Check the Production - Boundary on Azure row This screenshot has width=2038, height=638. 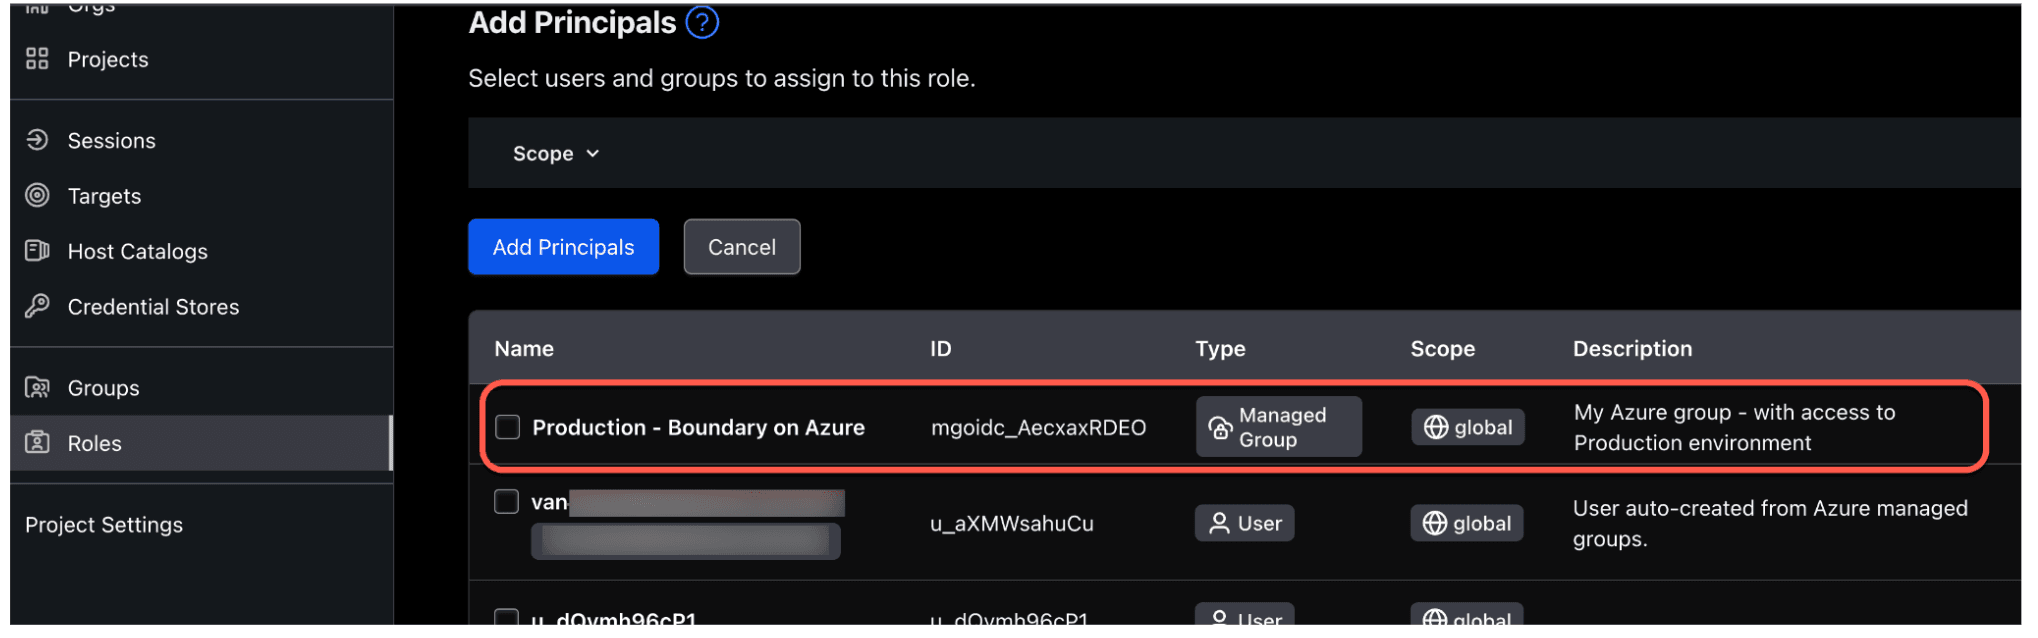point(508,427)
